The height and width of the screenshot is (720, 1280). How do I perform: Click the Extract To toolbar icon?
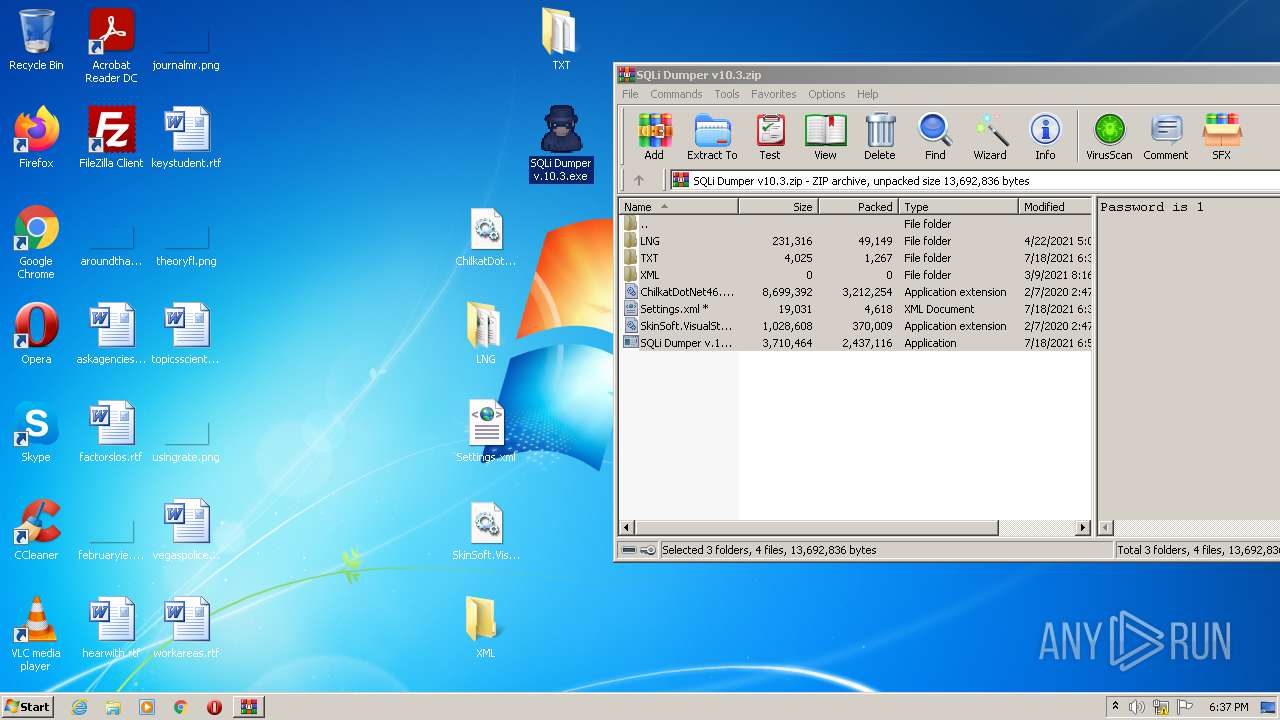[x=712, y=137]
